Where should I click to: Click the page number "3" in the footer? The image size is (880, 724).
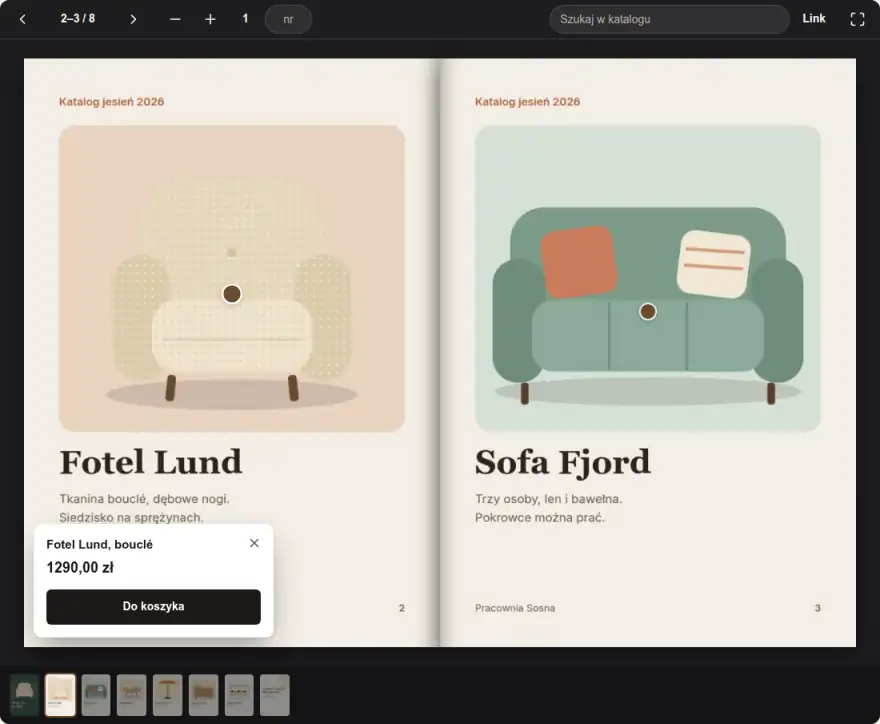click(x=818, y=608)
